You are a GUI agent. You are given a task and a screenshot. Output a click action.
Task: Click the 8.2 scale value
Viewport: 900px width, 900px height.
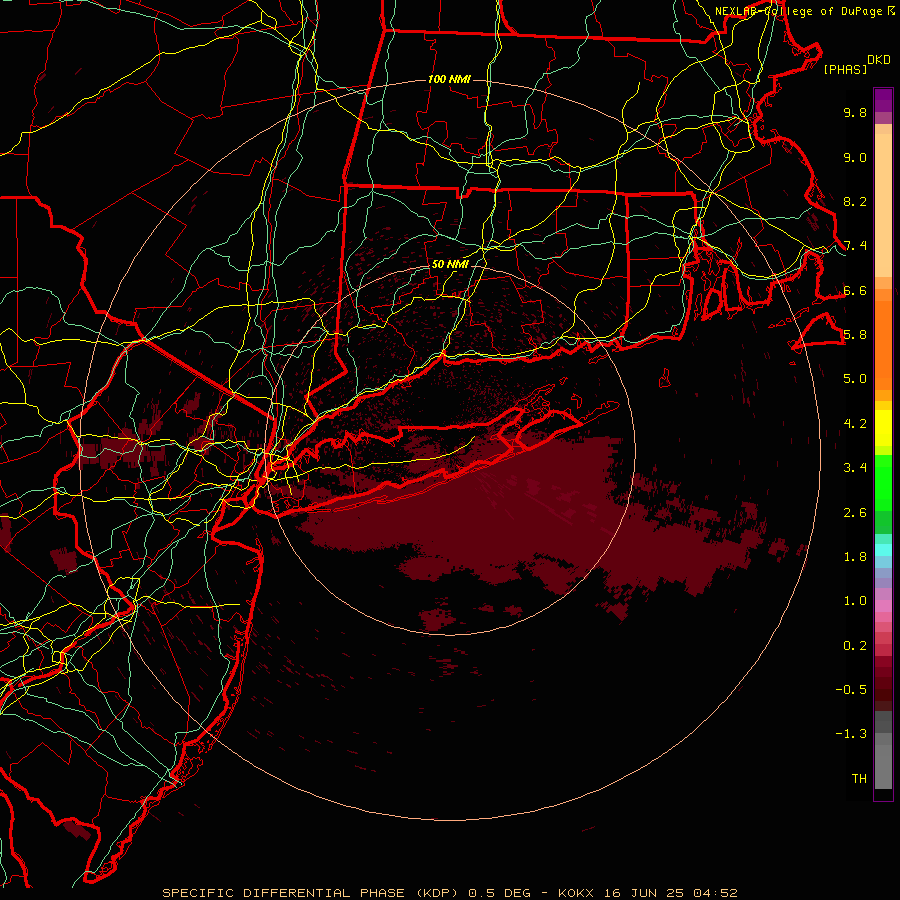coord(855,201)
